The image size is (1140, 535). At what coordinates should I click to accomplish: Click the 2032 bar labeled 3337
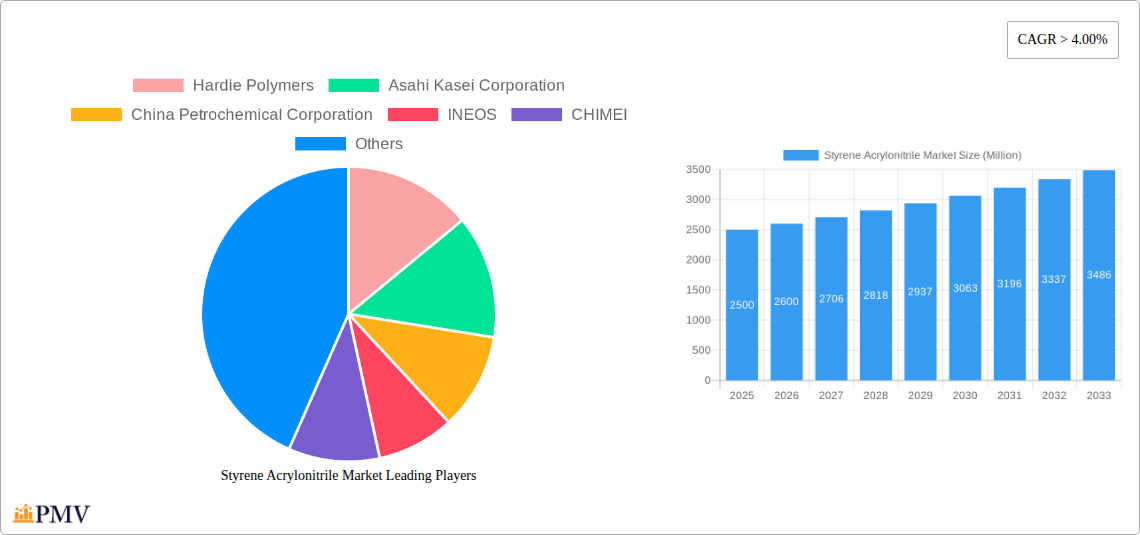pyautogui.click(x=1054, y=280)
